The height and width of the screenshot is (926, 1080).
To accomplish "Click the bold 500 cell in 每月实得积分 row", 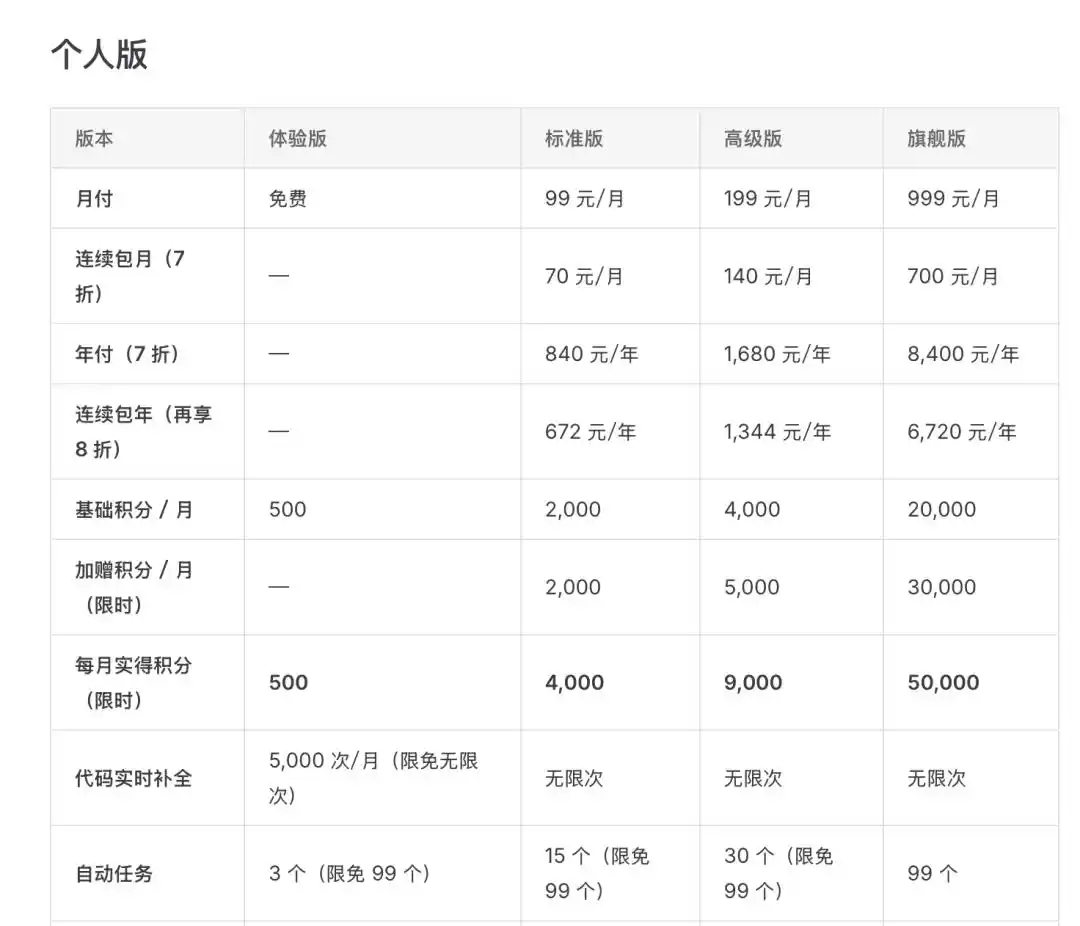I will point(288,683).
